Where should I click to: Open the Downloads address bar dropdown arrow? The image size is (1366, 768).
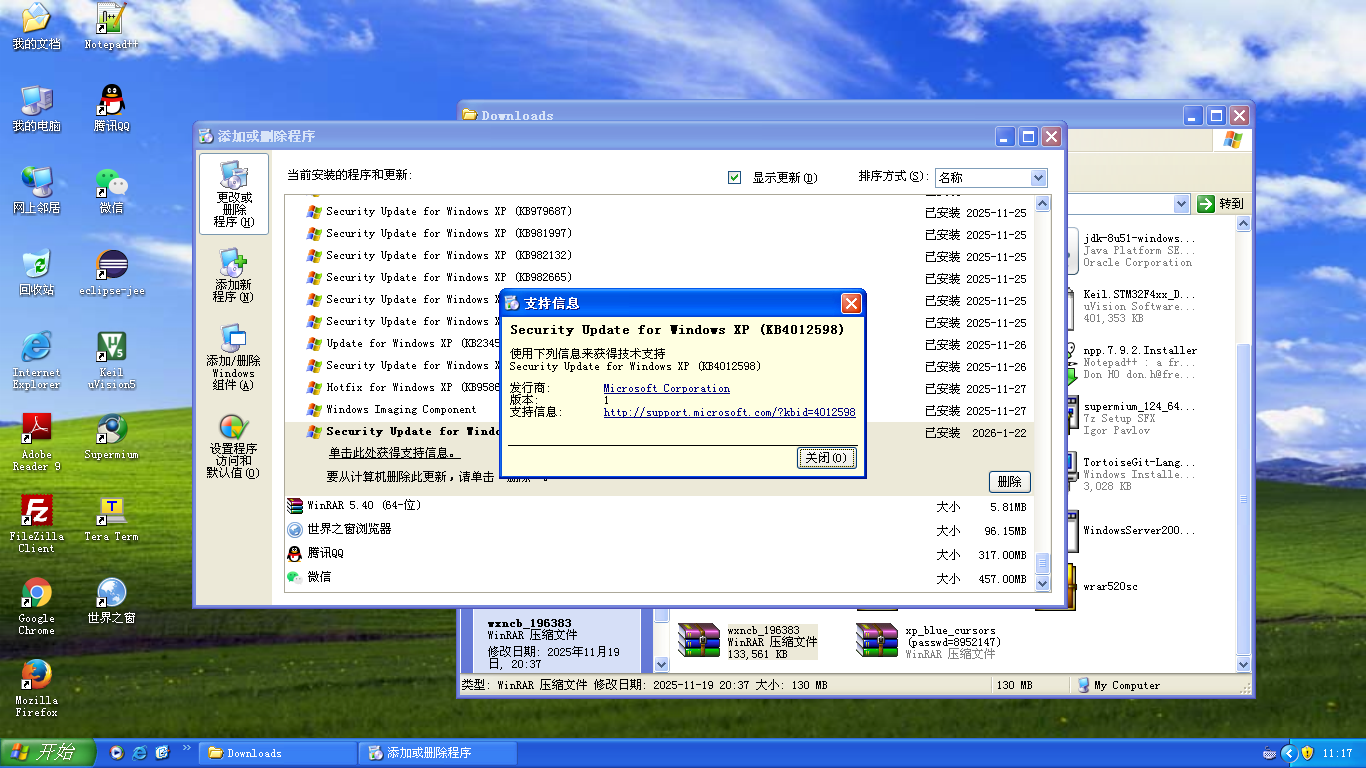pos(1181,204)
